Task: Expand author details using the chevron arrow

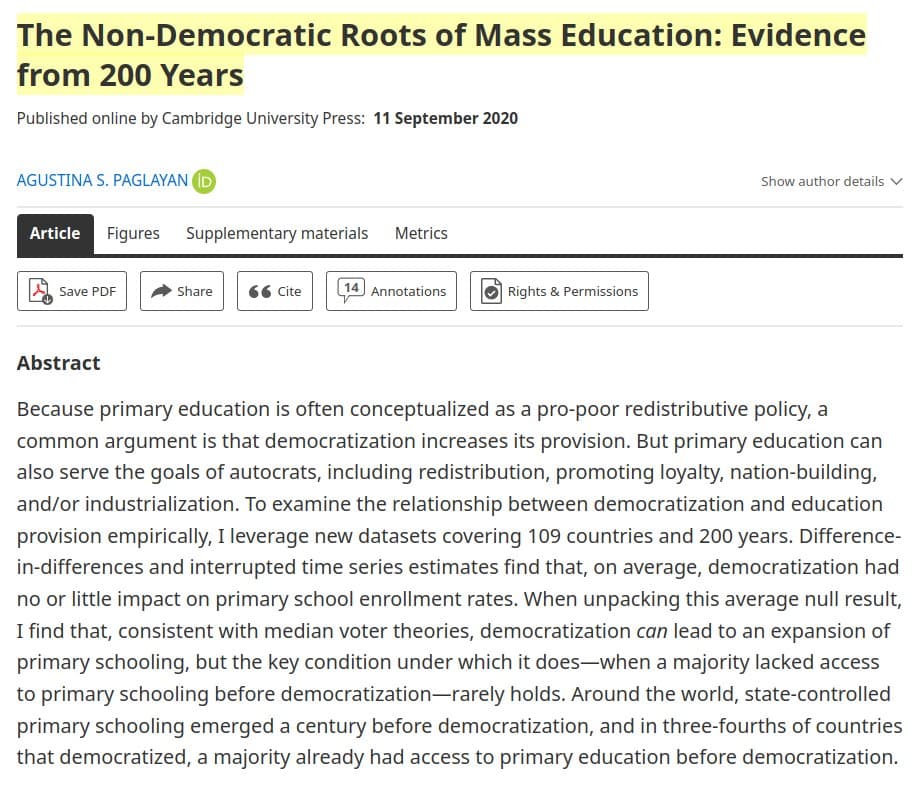Action: pos(895,182)
